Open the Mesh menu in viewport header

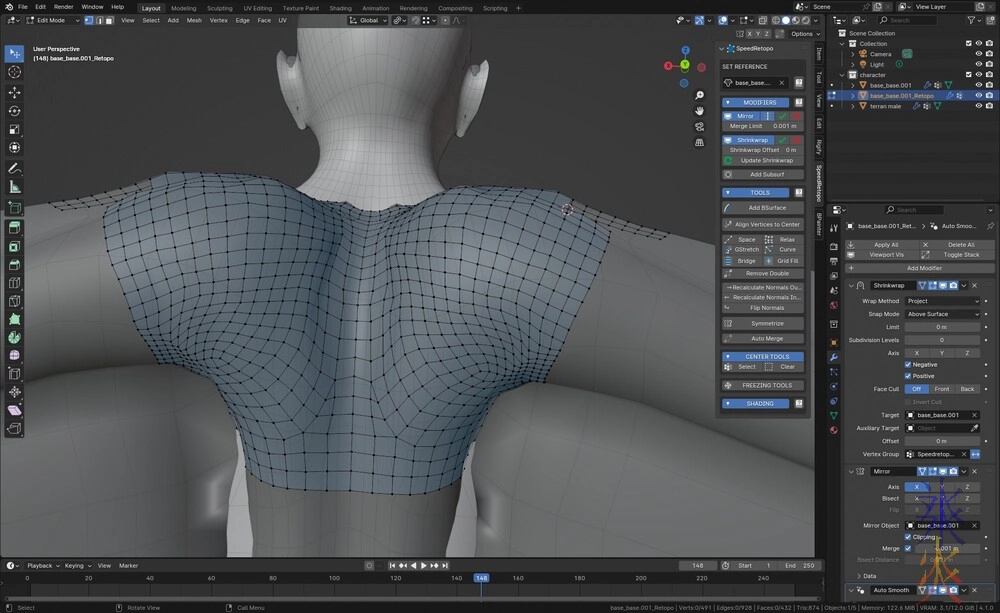click(194, 20)
